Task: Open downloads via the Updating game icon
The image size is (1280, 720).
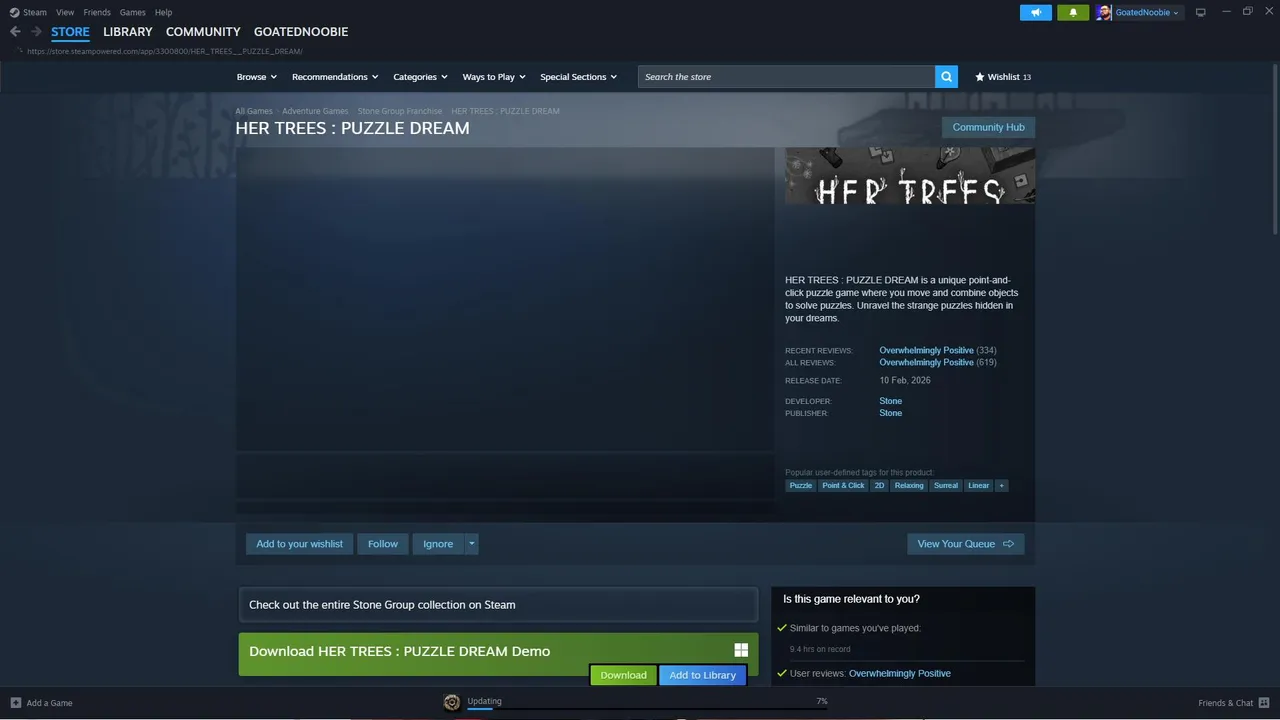Action: tap(452, 702)
